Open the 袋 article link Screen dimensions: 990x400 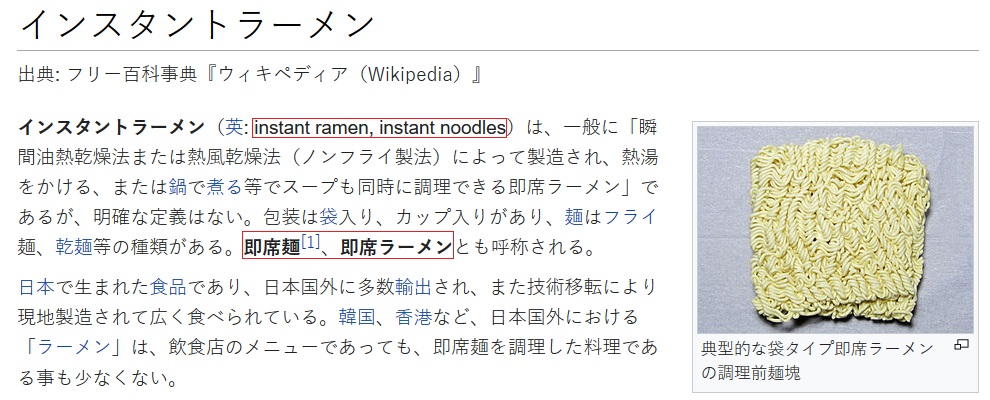click(x=327, y=215)
